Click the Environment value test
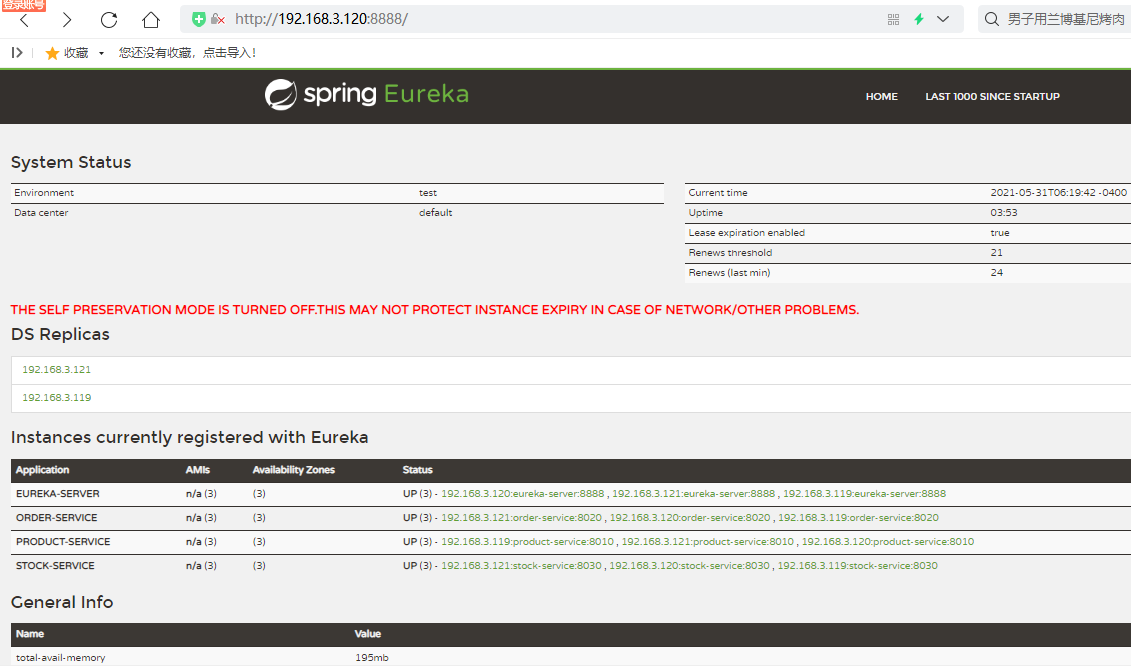The image size is (1131, 669). [x=428, y=193]
